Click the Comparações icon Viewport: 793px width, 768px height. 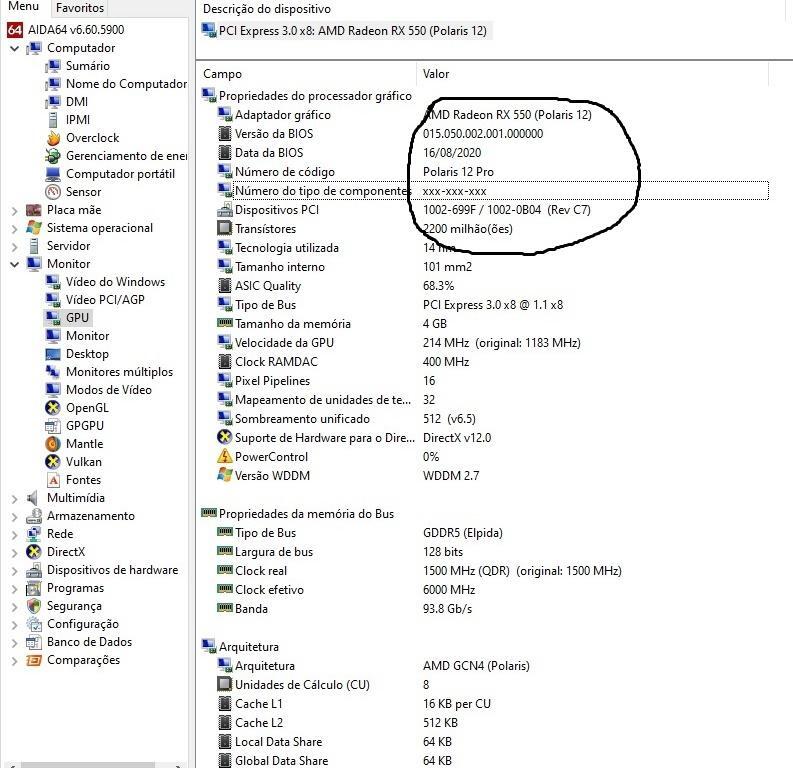[34, 660]
